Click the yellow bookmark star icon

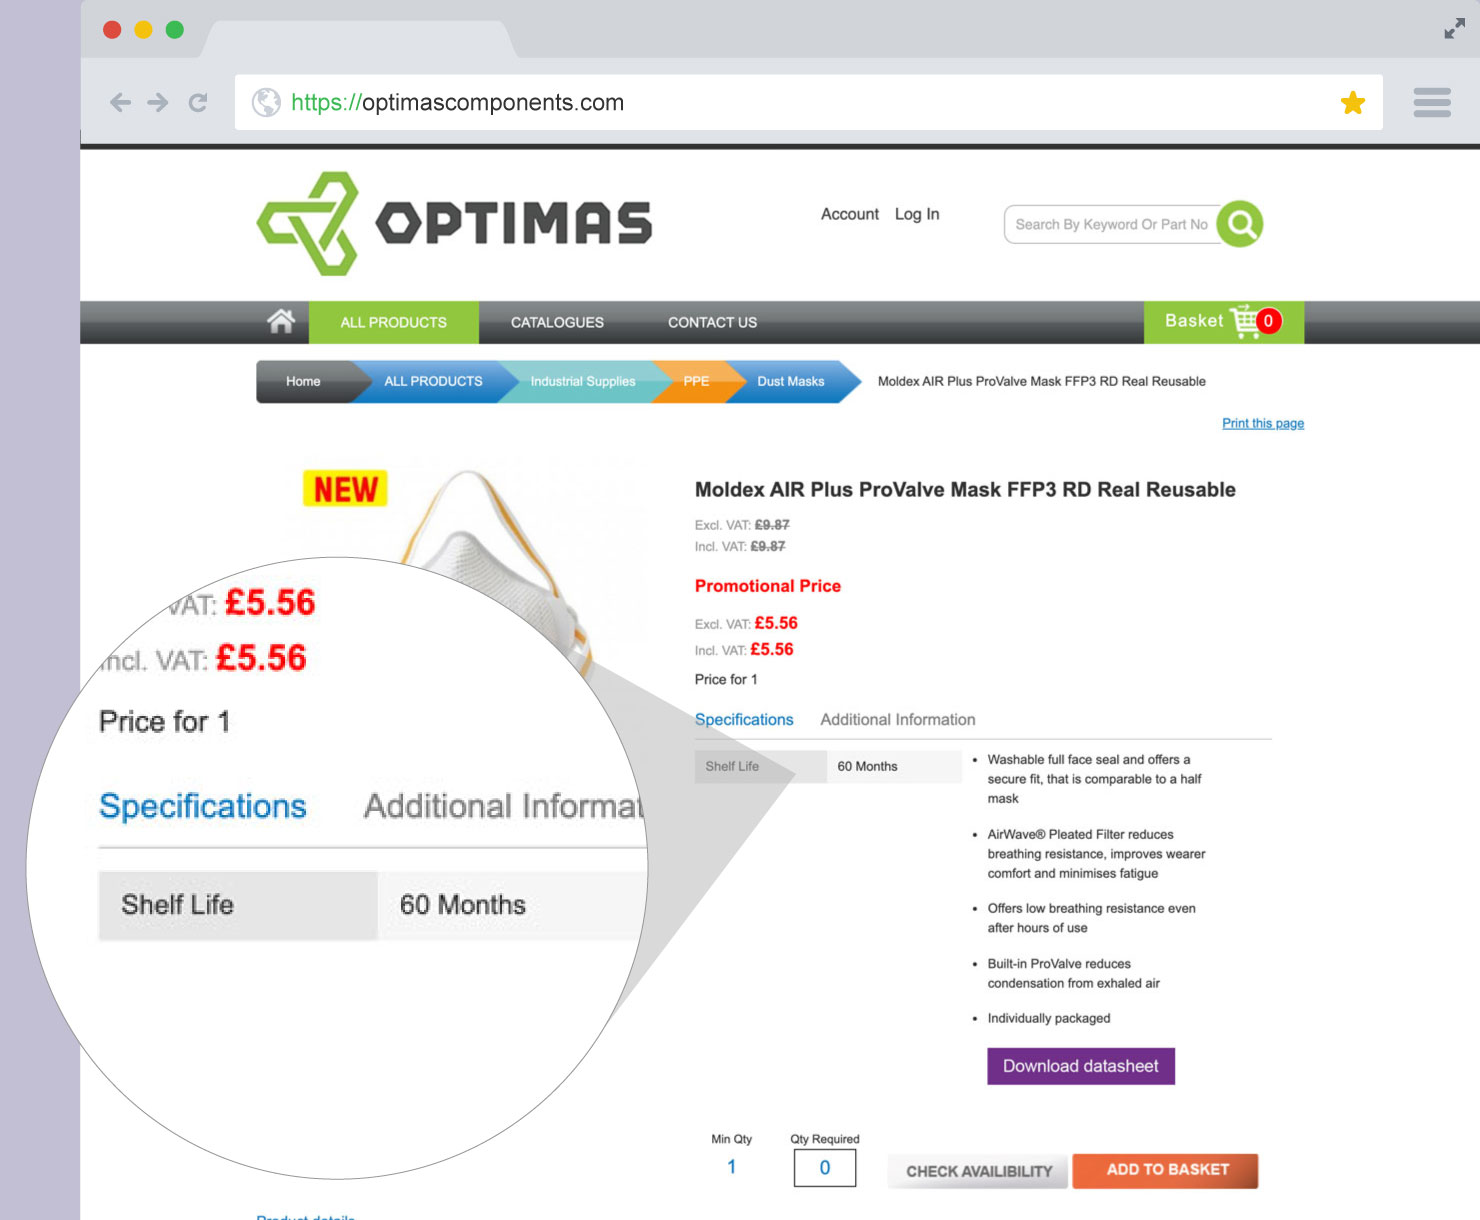1353,102
